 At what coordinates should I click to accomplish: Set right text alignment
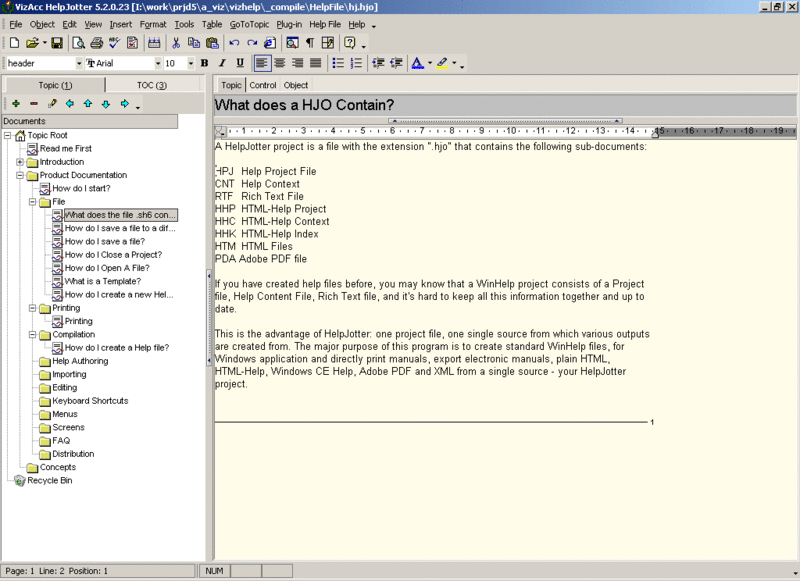click(x=297, y=63)
